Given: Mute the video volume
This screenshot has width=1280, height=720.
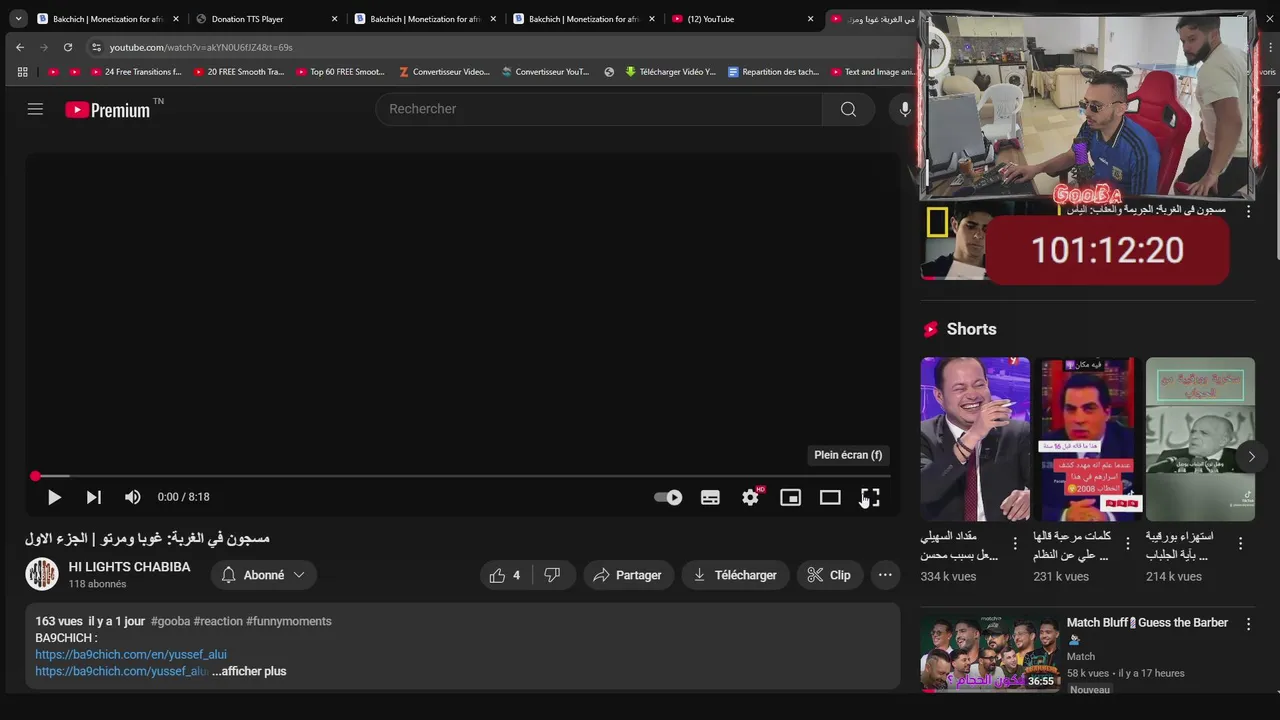Looking at the screenshot, I should (132, 497).
